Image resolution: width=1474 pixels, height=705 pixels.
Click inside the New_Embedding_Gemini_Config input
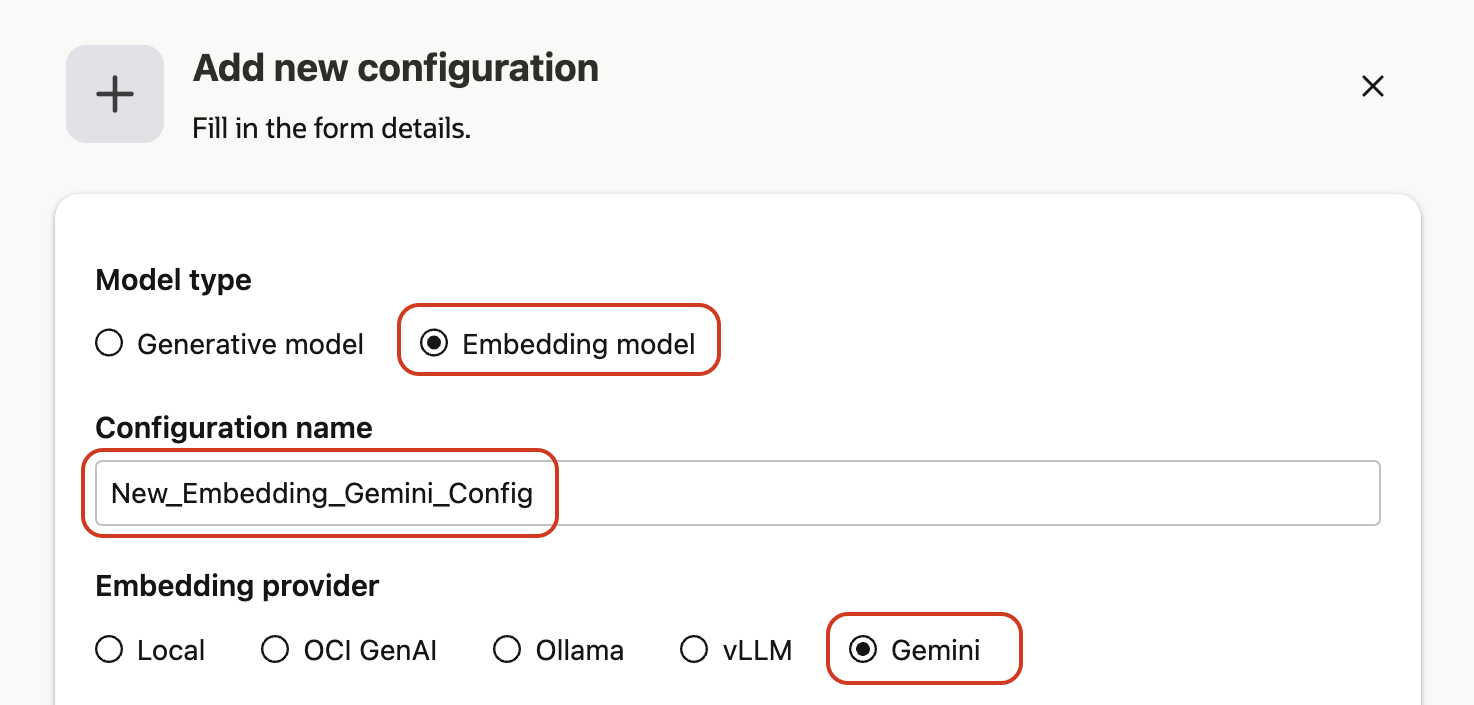(320, 492)
